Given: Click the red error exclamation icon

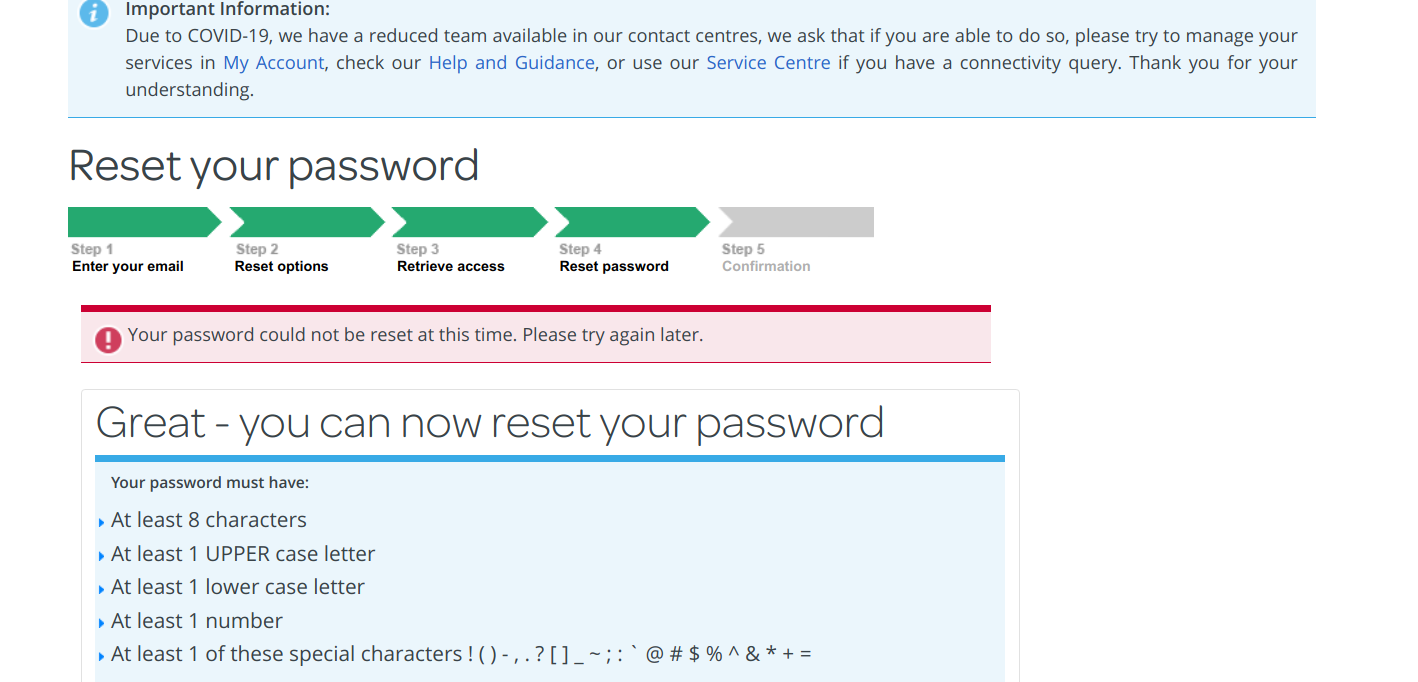Looking at the screenshot, I should 107,340.
